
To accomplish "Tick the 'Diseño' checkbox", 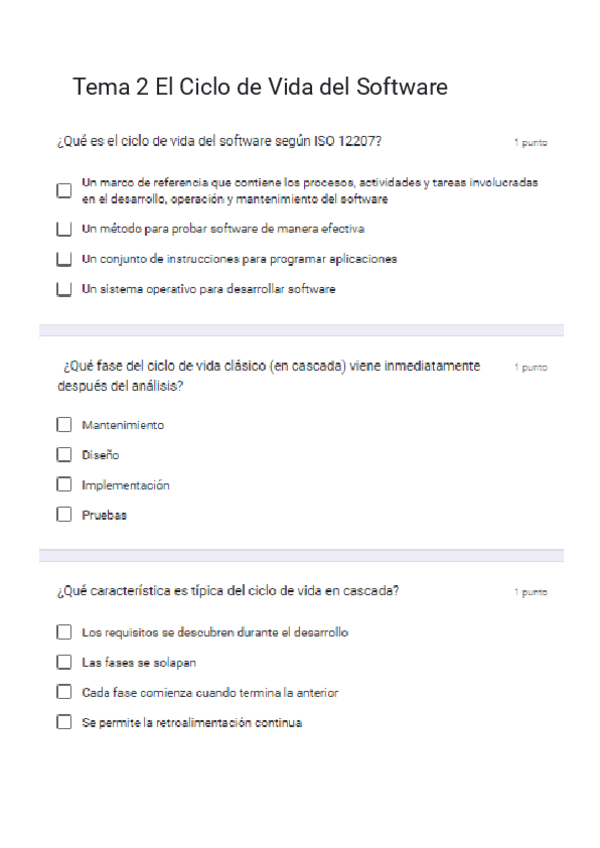I will tap(64, 455).
